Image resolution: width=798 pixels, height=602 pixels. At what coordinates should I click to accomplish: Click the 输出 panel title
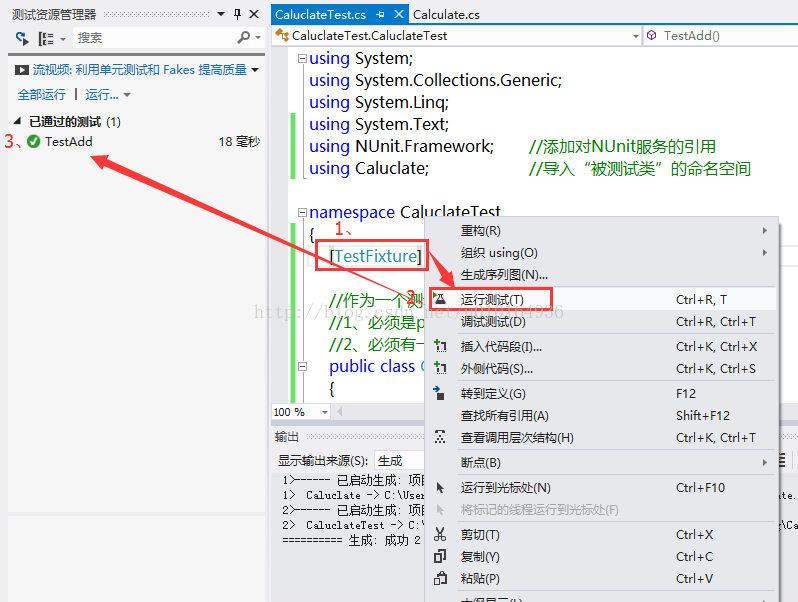coord(287,437)
